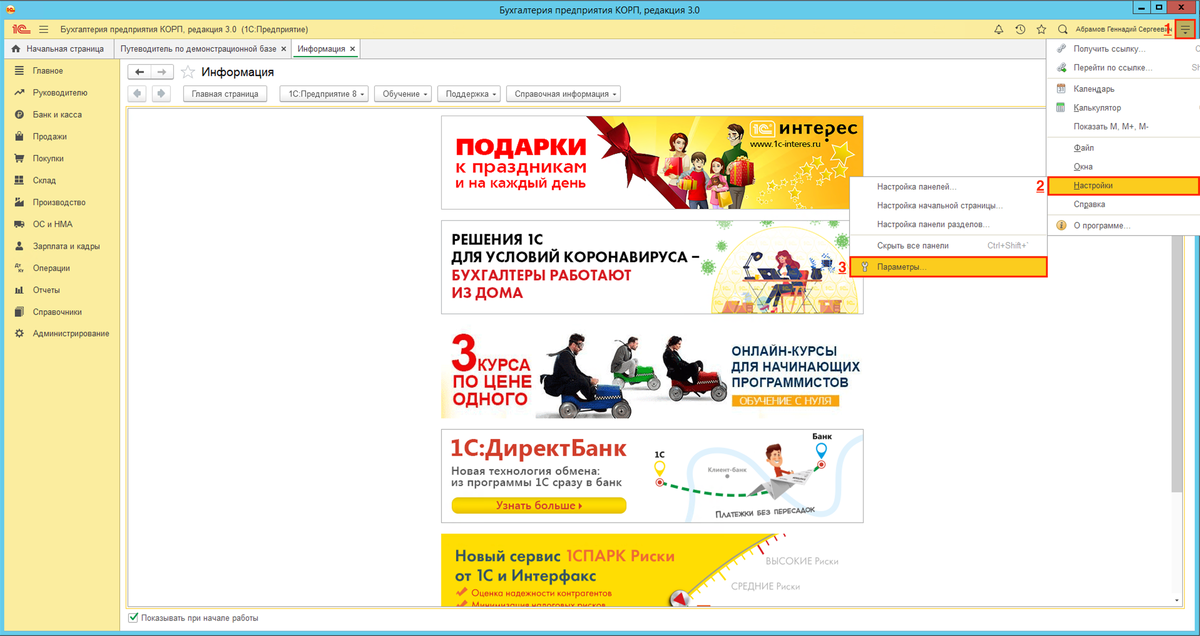Open Калькулятор from the service menu
The image size is (1200, 636).
click(1123, 108)
